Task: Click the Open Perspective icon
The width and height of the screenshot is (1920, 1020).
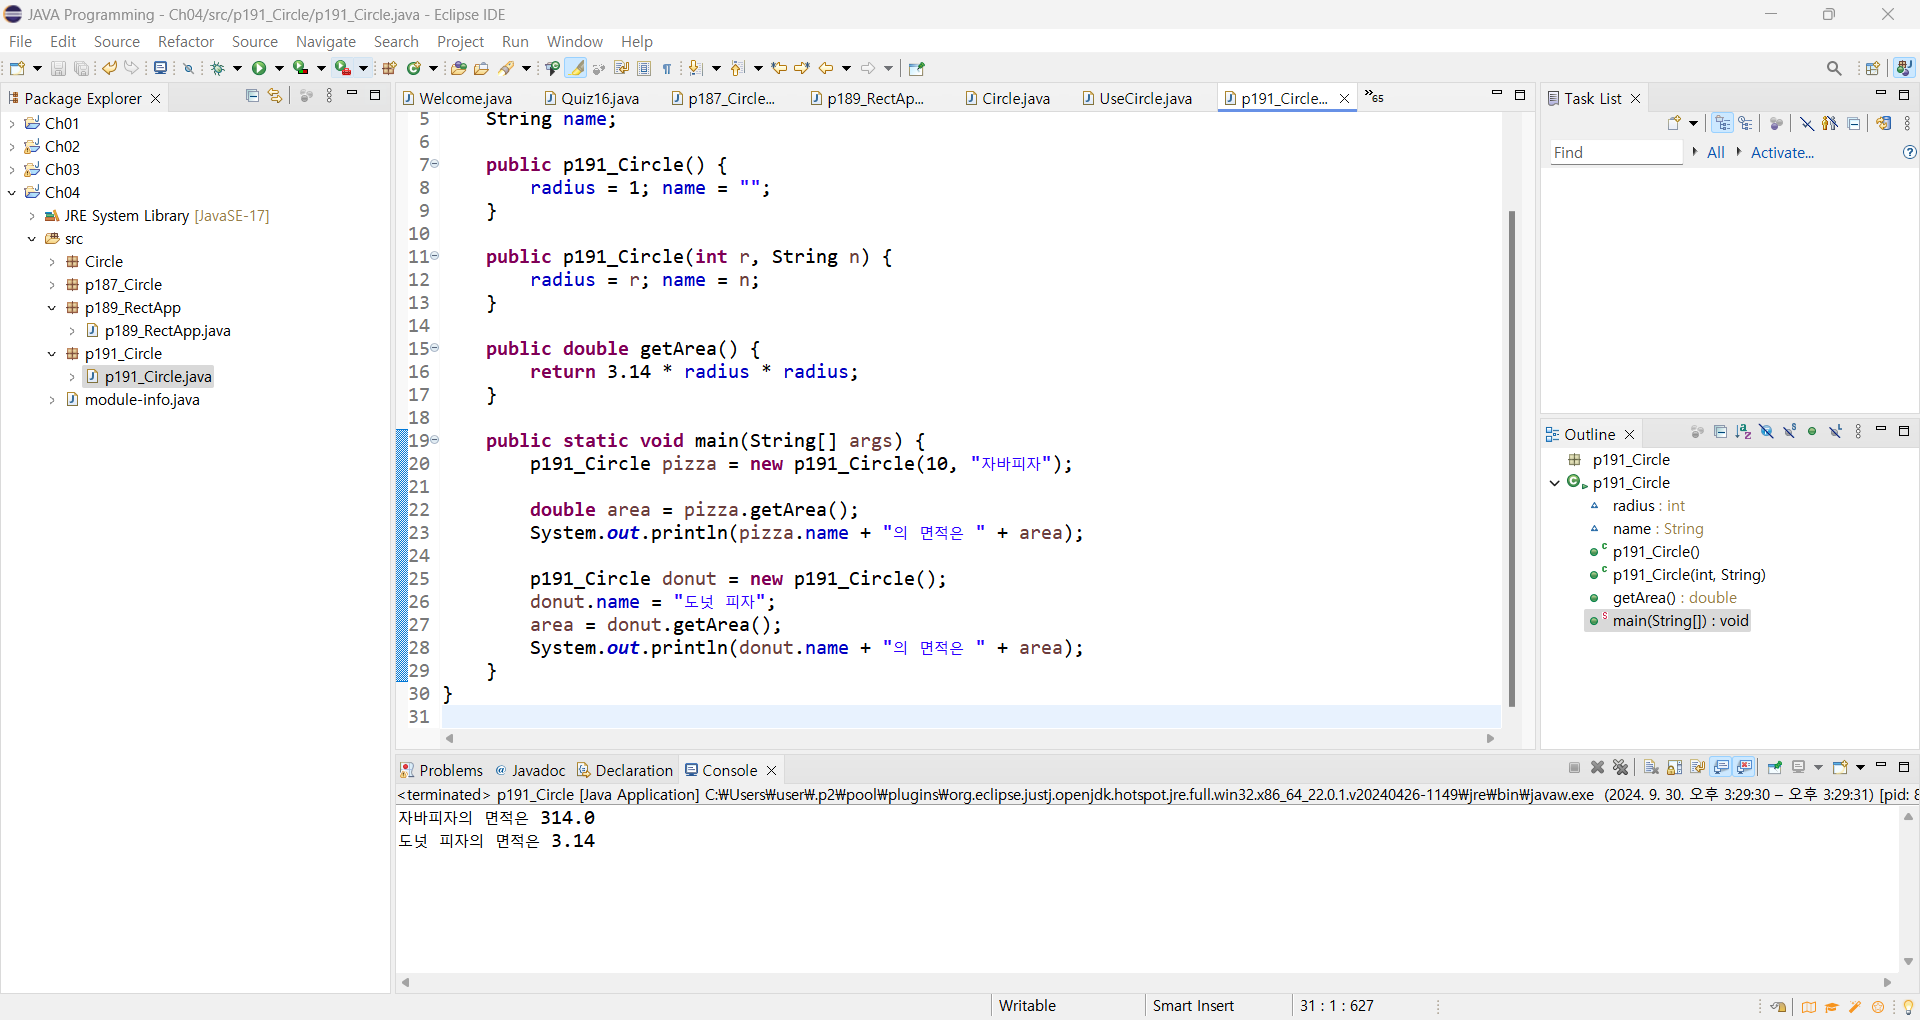Action: coord(1873,68)
